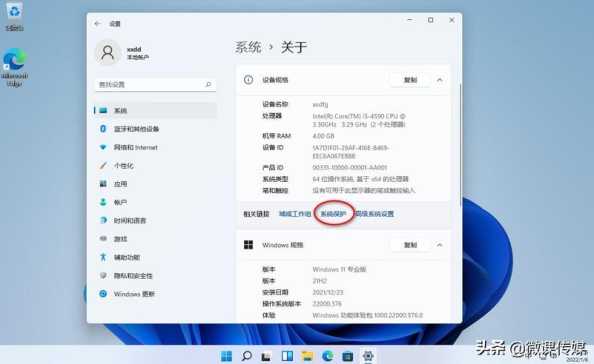Go back with the Settings back arrow
594x364 pixels.
[98, 24]
